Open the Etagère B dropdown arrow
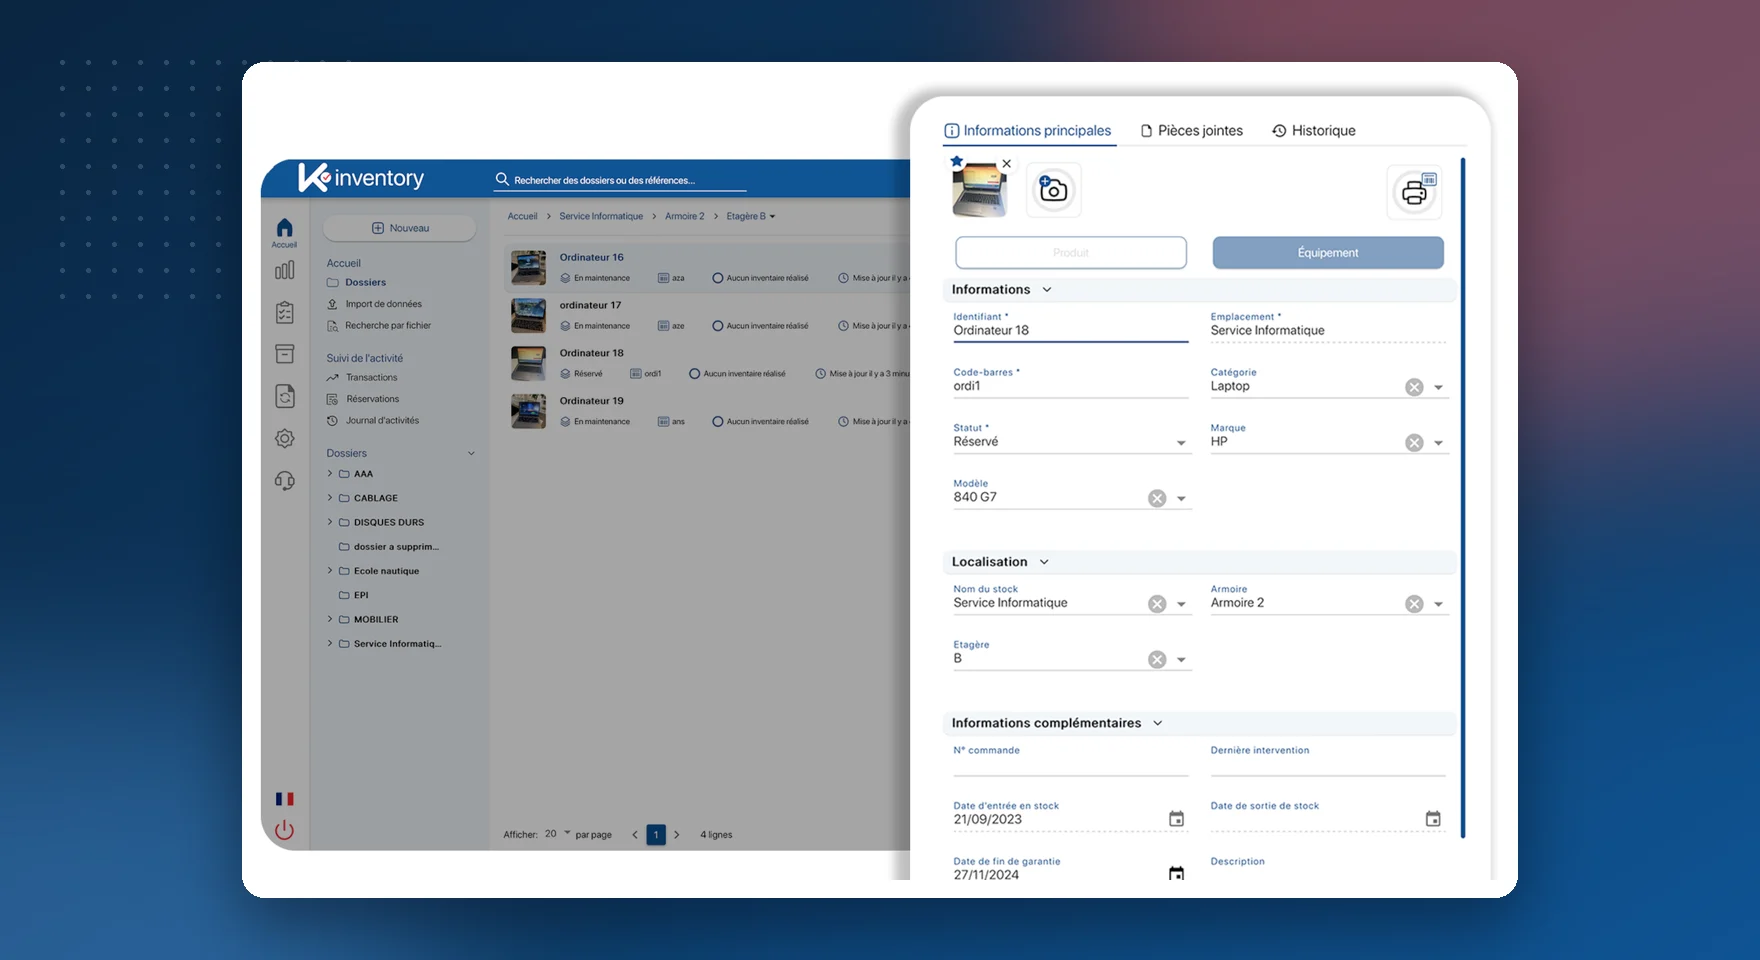 click(1182, 660)
